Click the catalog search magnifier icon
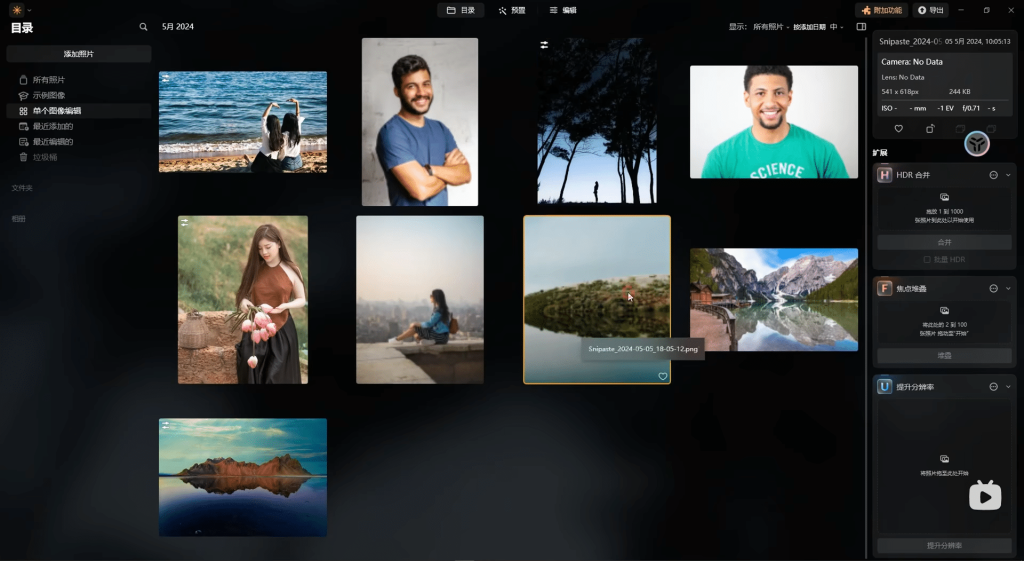The width and height of the screenshot is (1024, 561). [x=143, y=27]
